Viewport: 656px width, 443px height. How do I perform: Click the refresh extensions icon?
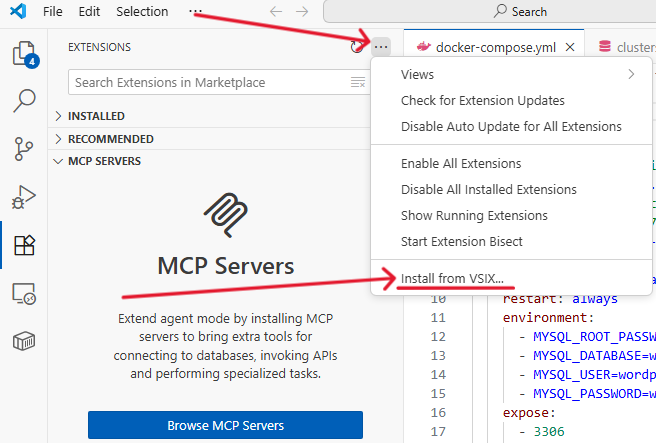(x=358, y=47)
